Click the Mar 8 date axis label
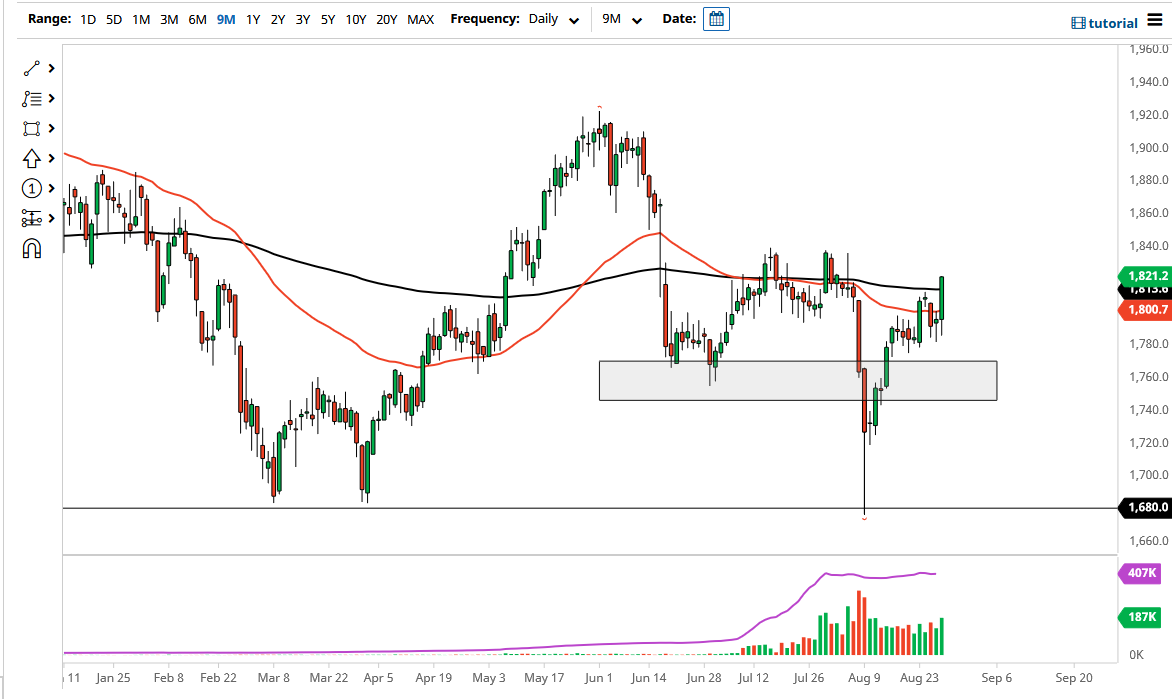This screenshot has height=699, width=1172. [x=274, y=678]
